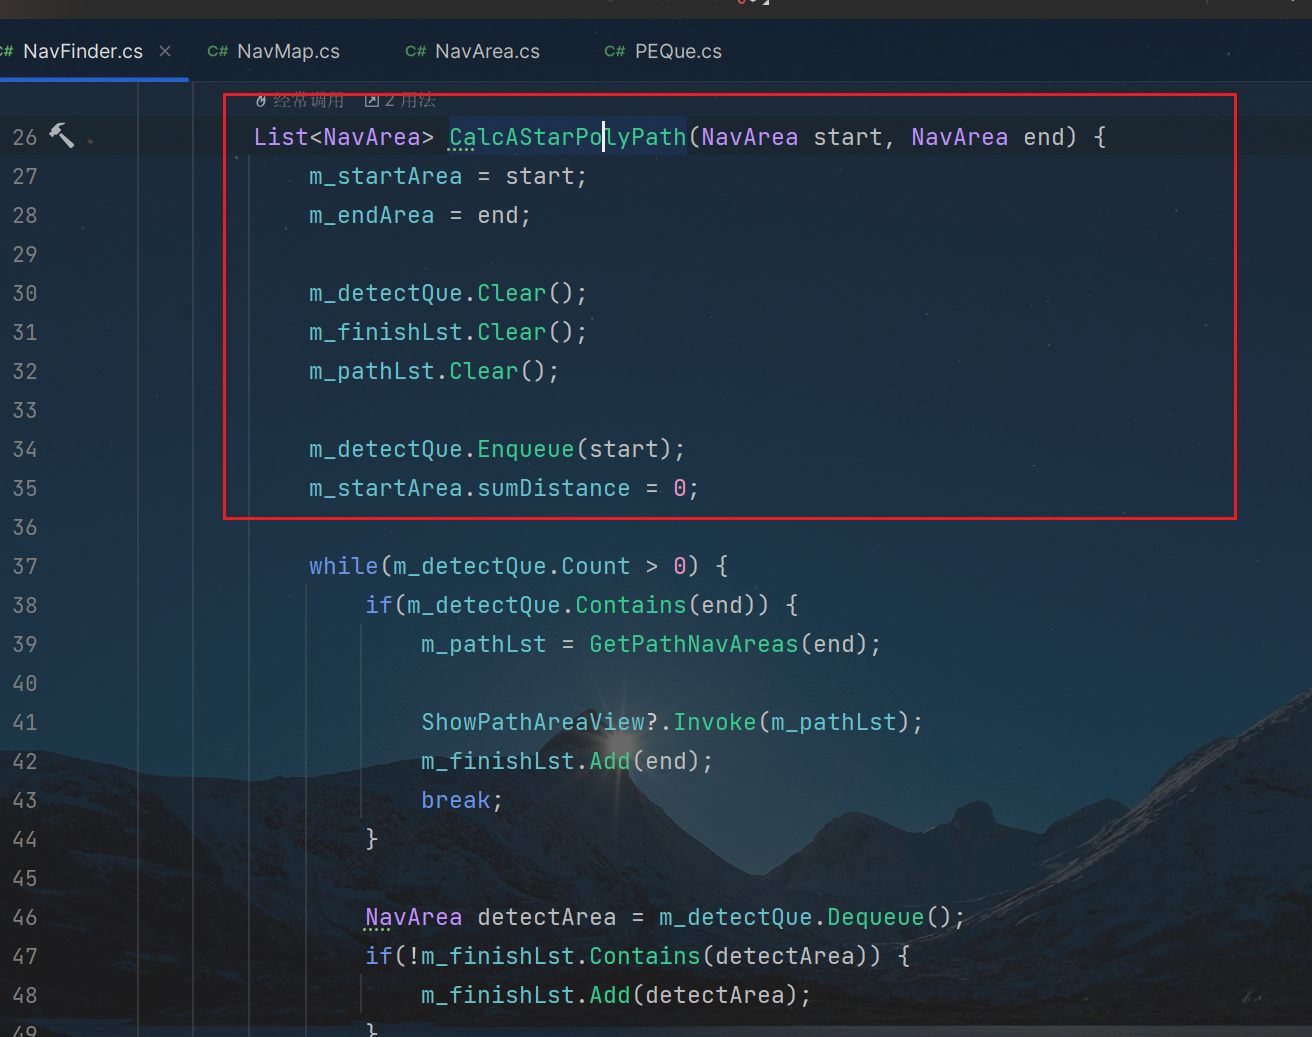Click the Enqueue method call on line 34
The width and height of the screenshot is (1312, 1037).
[525, 449]
